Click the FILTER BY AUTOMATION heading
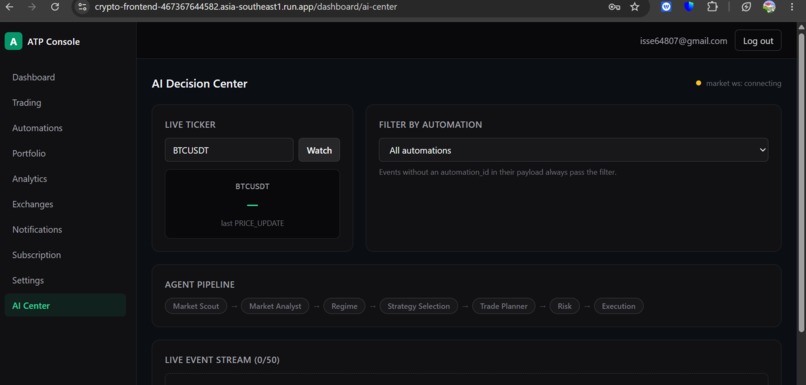Image resolution: width=806 pixels, height=385 pixels. coord(430,124)
